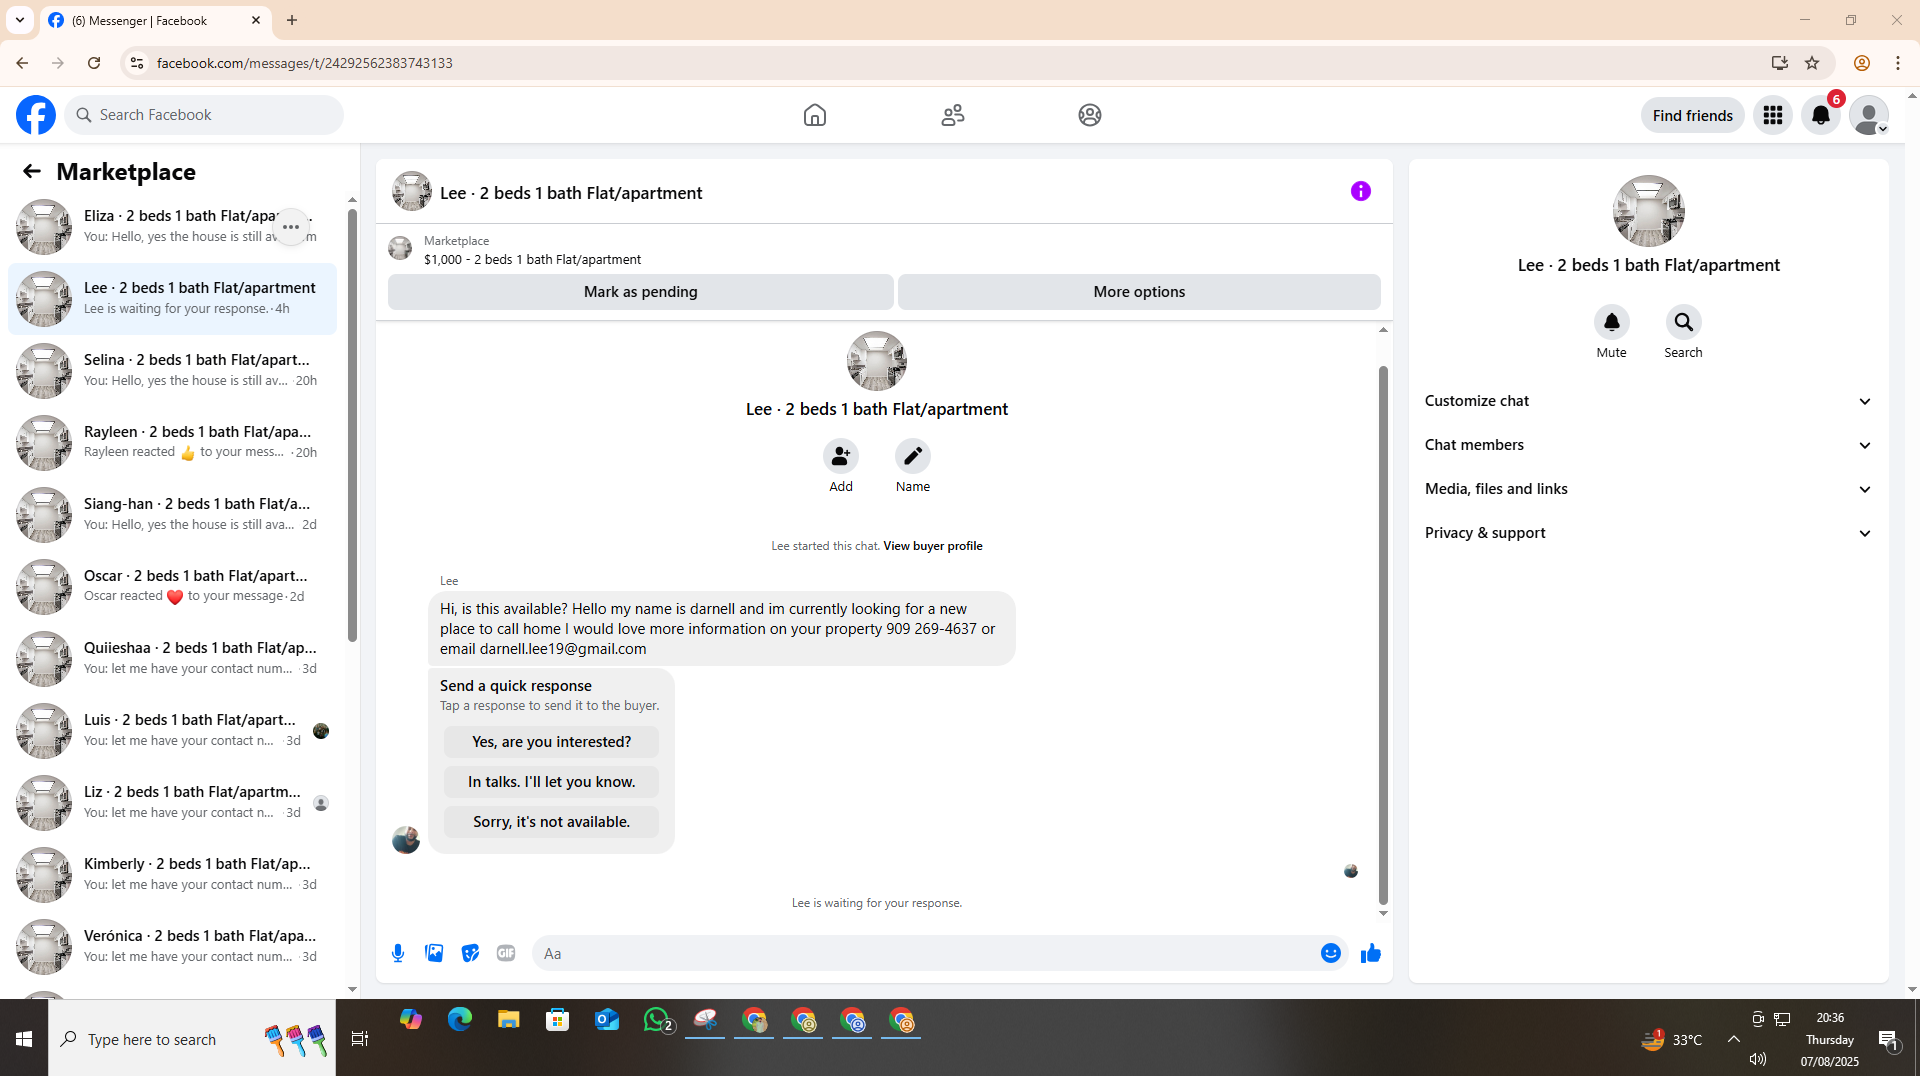Open the Quiieshaa conversation

(172, 659)
